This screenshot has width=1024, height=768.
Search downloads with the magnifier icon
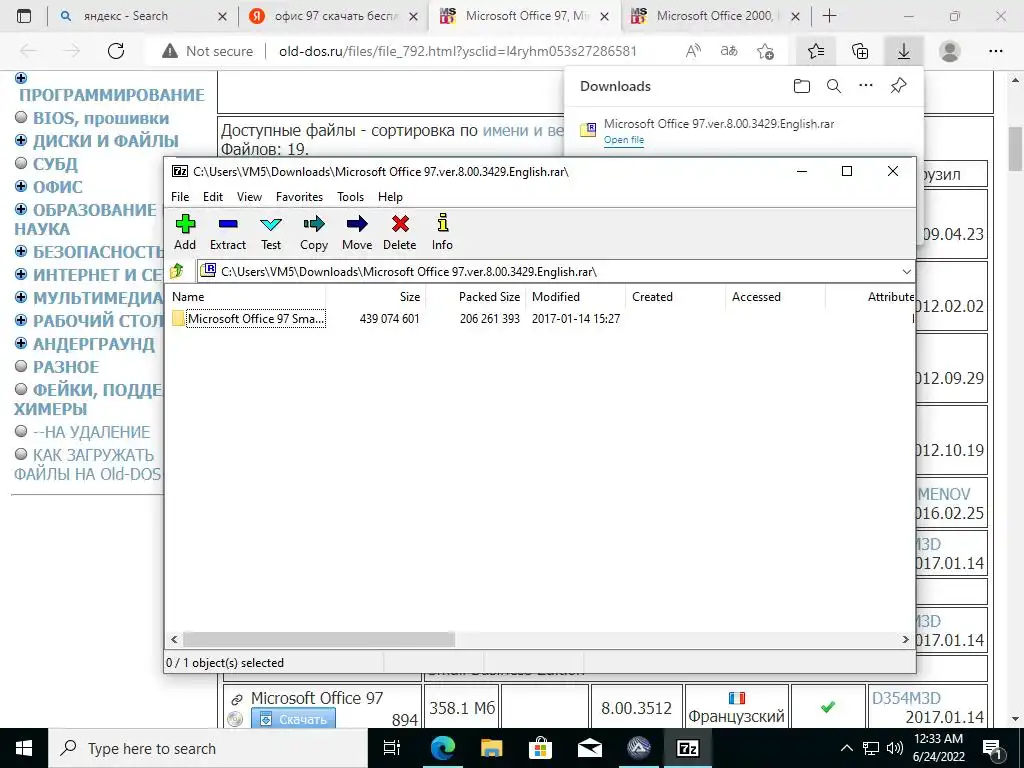[834, 86]
